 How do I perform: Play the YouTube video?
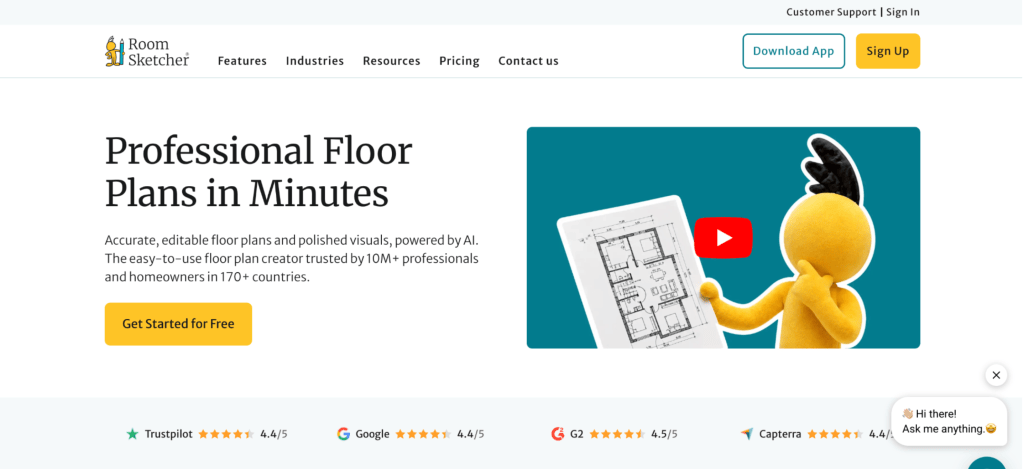(x=723, y=238)
